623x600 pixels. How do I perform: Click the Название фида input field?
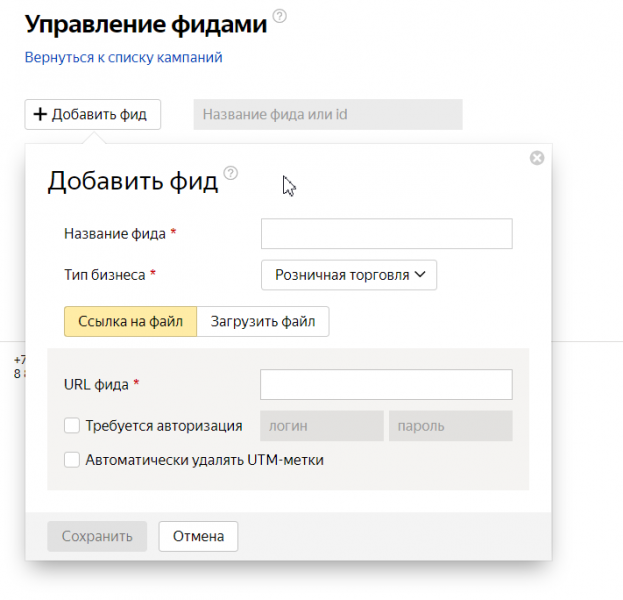click(x=387, y=234)
